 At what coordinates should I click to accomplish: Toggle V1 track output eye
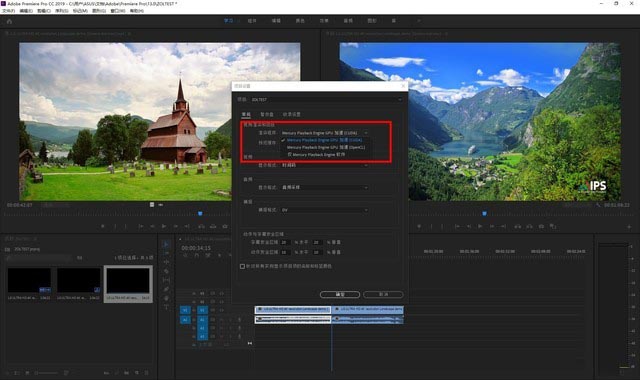(222, 310)
